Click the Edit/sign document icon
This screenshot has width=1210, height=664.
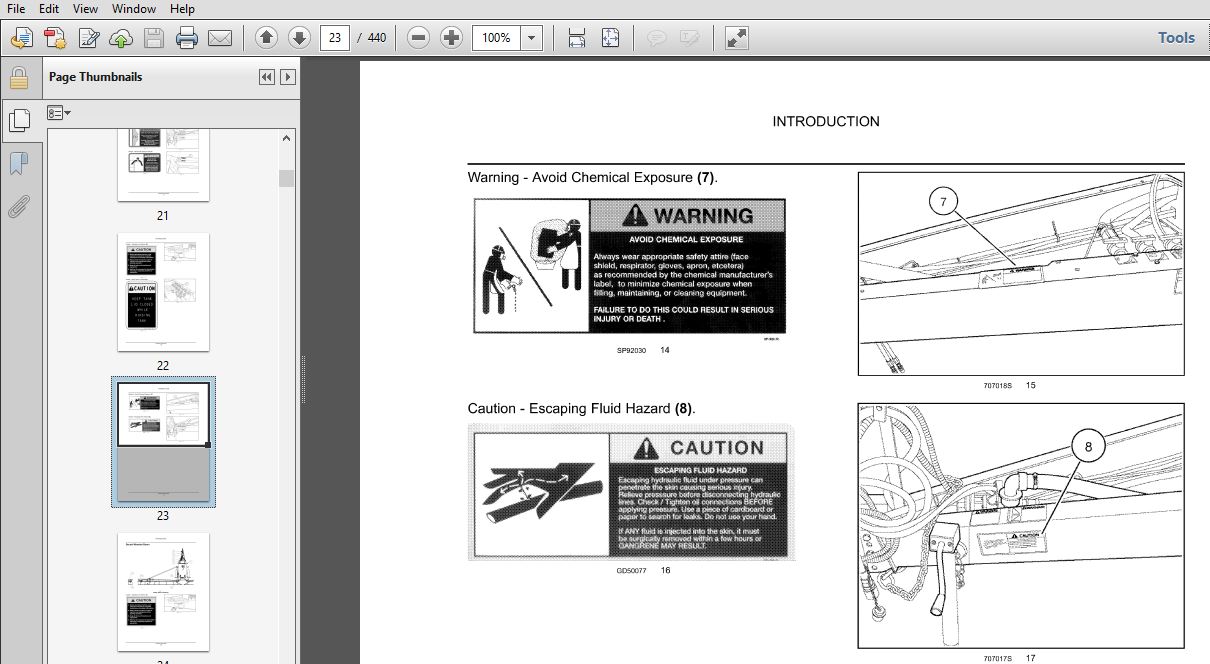tap(88, 38)
